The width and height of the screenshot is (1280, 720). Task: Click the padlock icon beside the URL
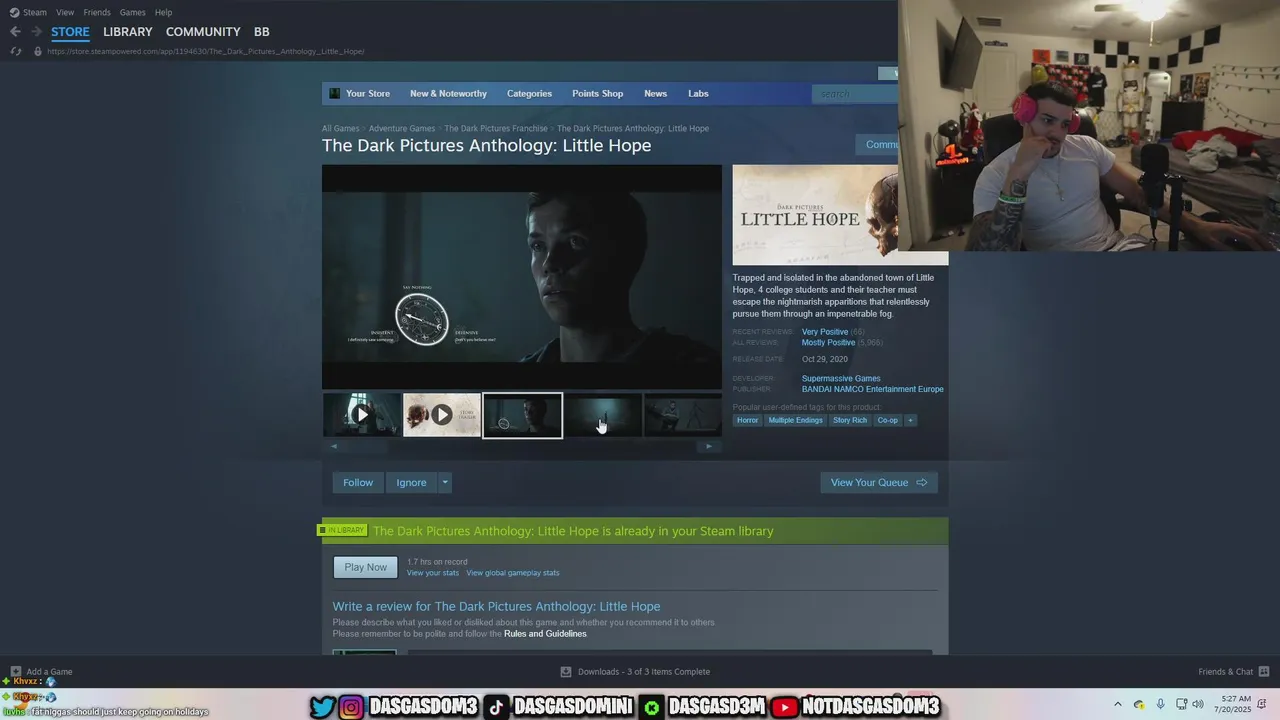coord(38,51)
